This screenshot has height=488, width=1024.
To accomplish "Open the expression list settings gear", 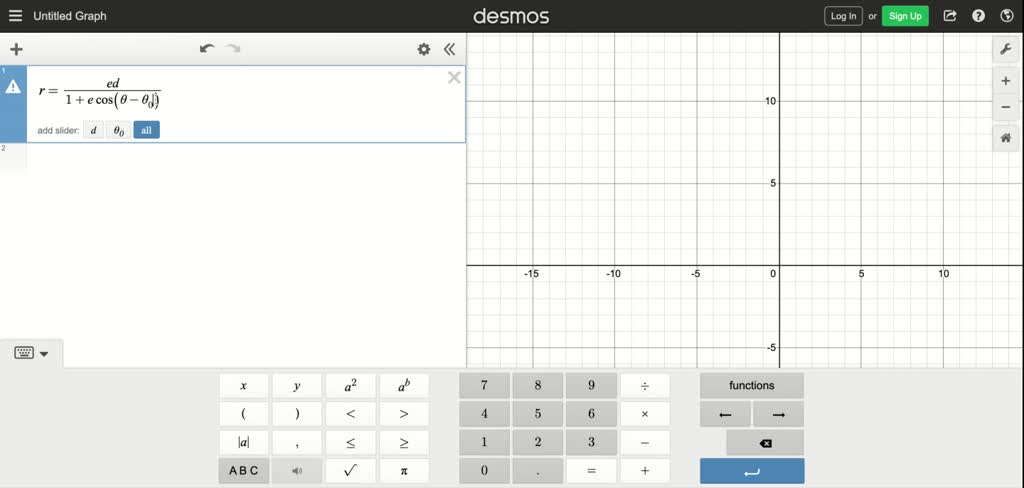I will click(x=424, y=49).
